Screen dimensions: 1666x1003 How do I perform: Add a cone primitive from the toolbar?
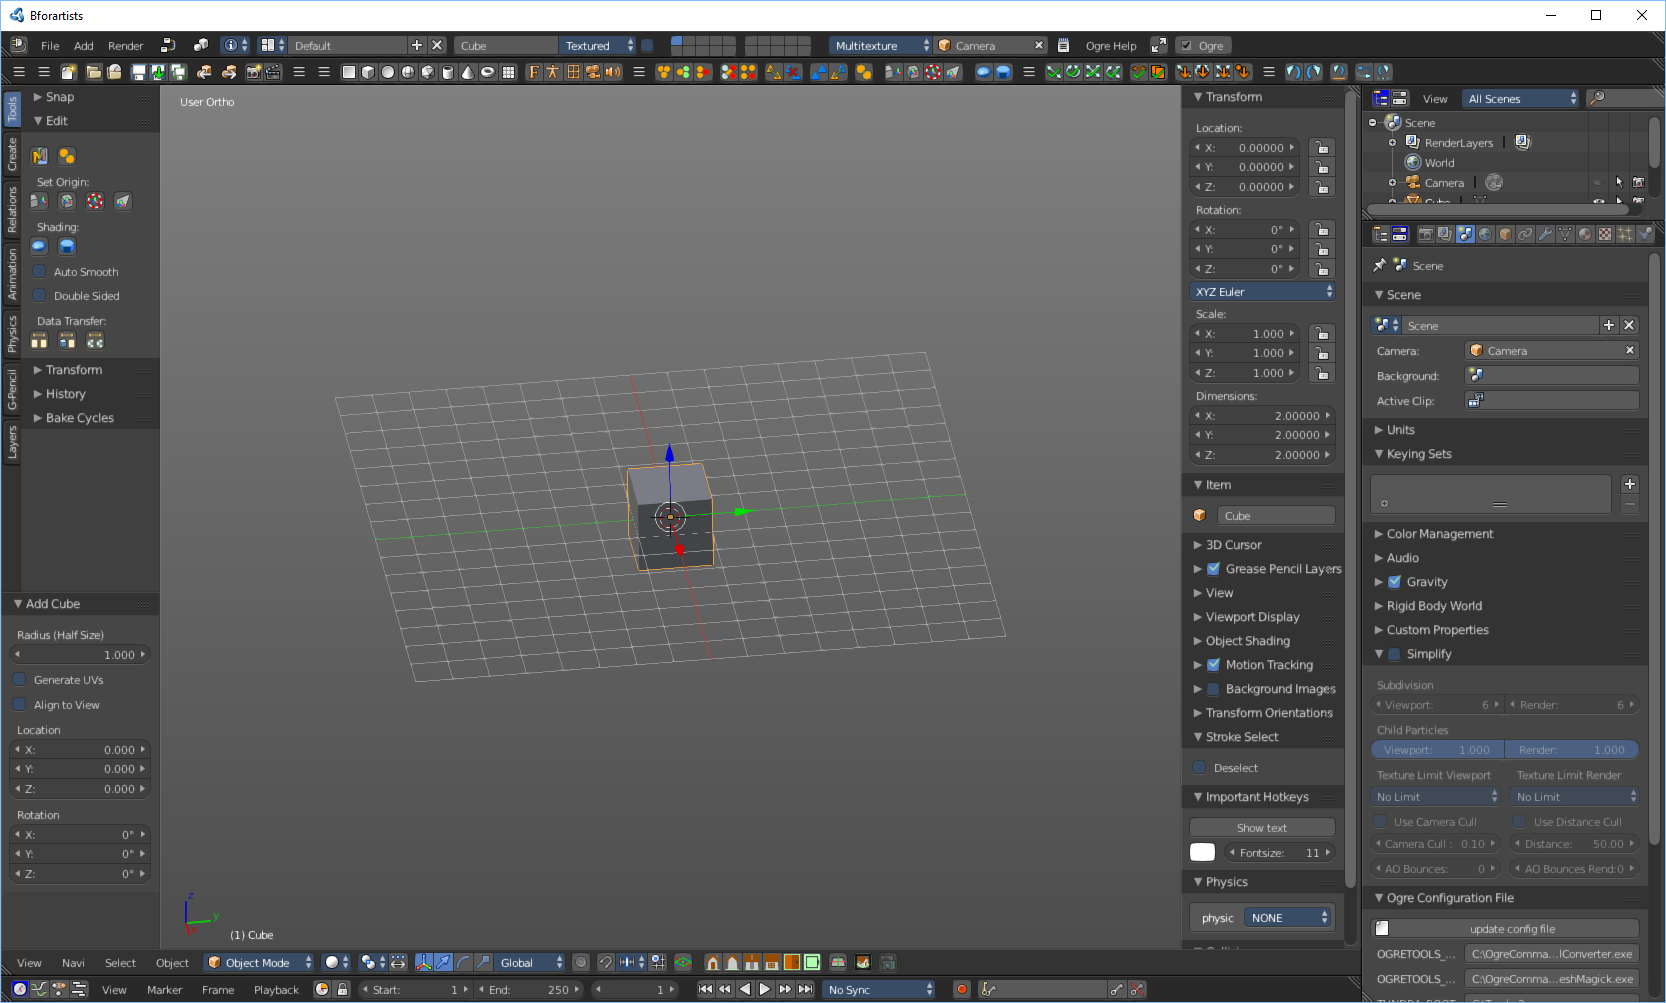467,72
